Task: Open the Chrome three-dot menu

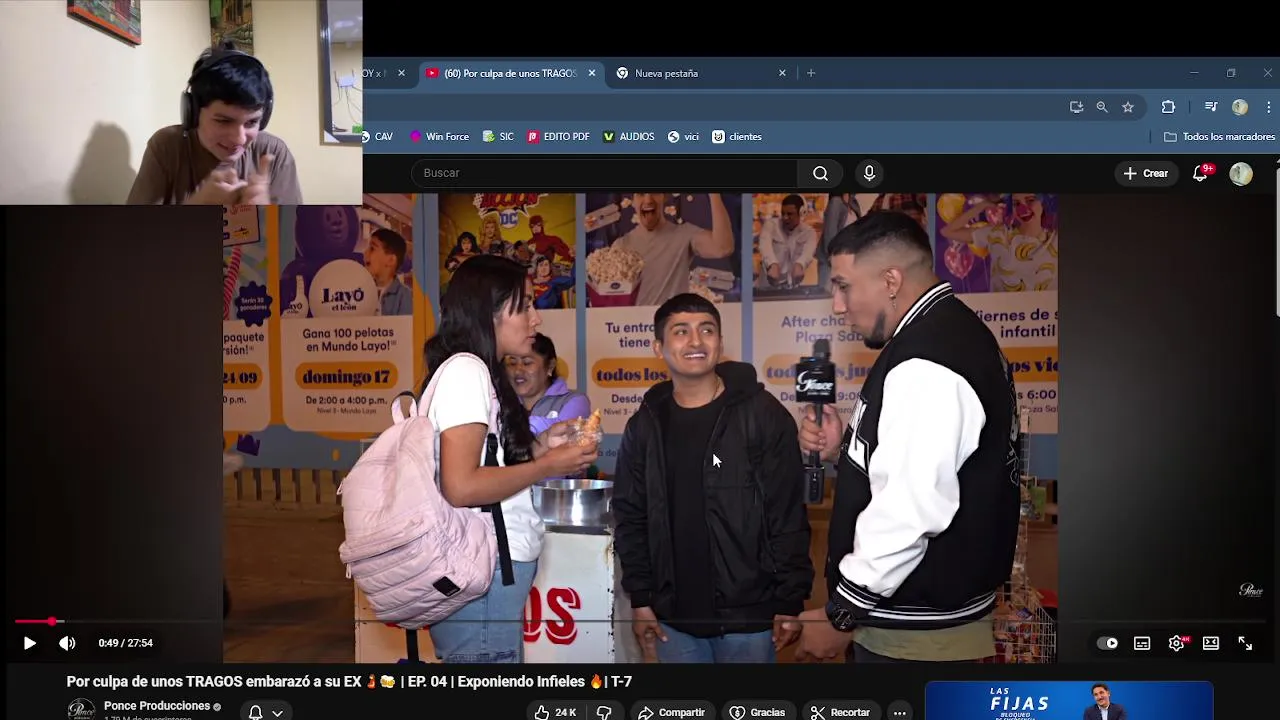Action: (x=1268, y=107)
